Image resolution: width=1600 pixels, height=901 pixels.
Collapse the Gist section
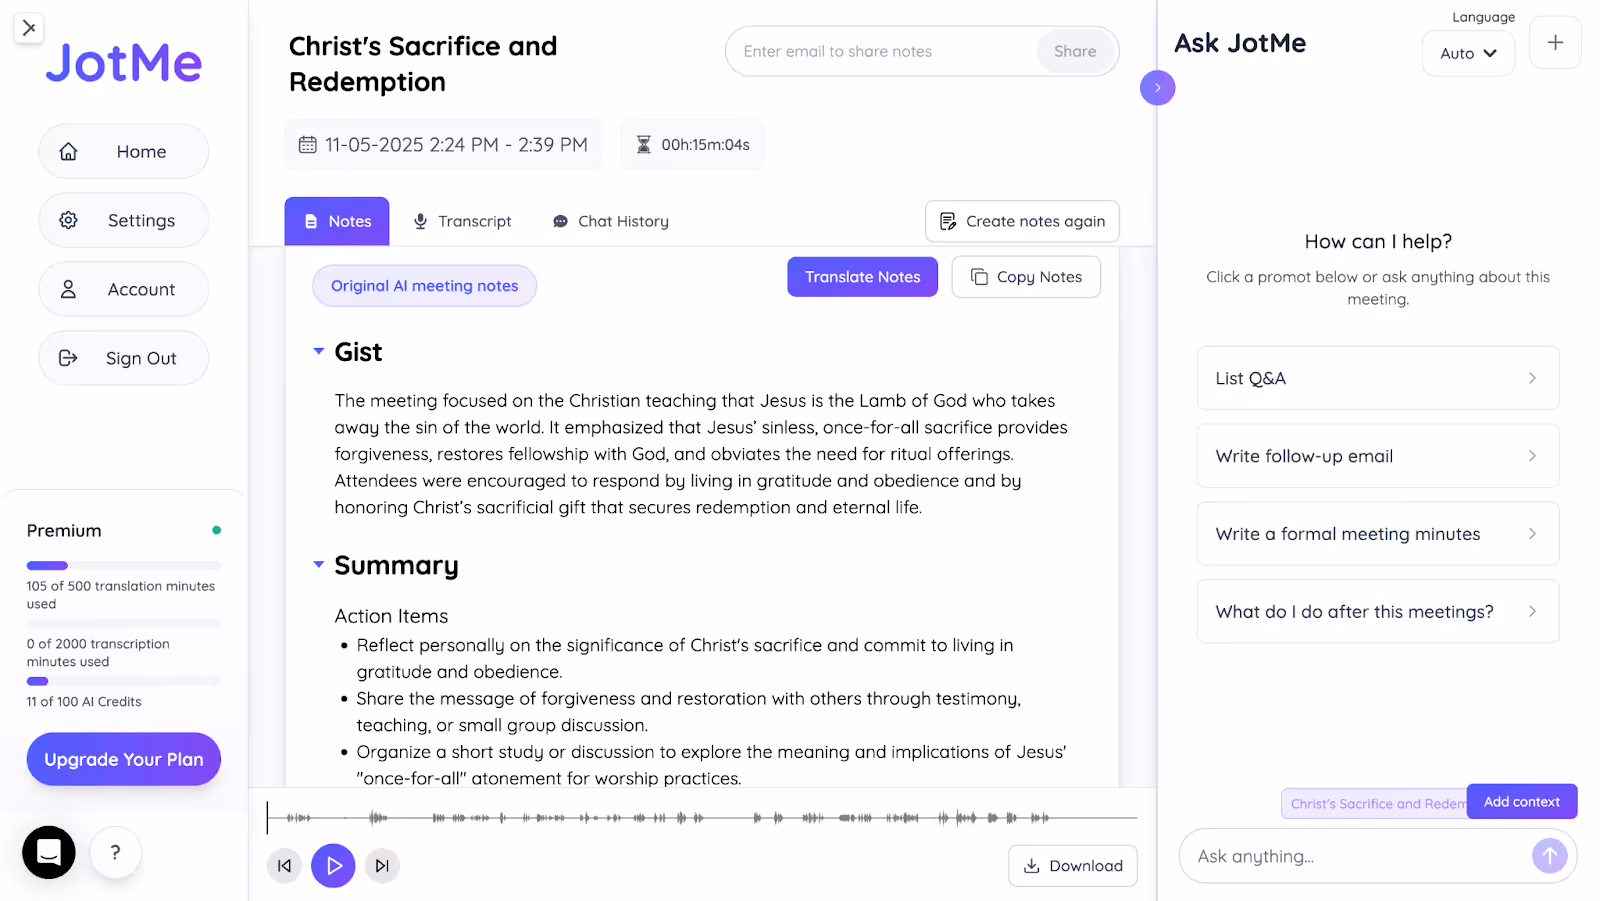tap(318, 351)
